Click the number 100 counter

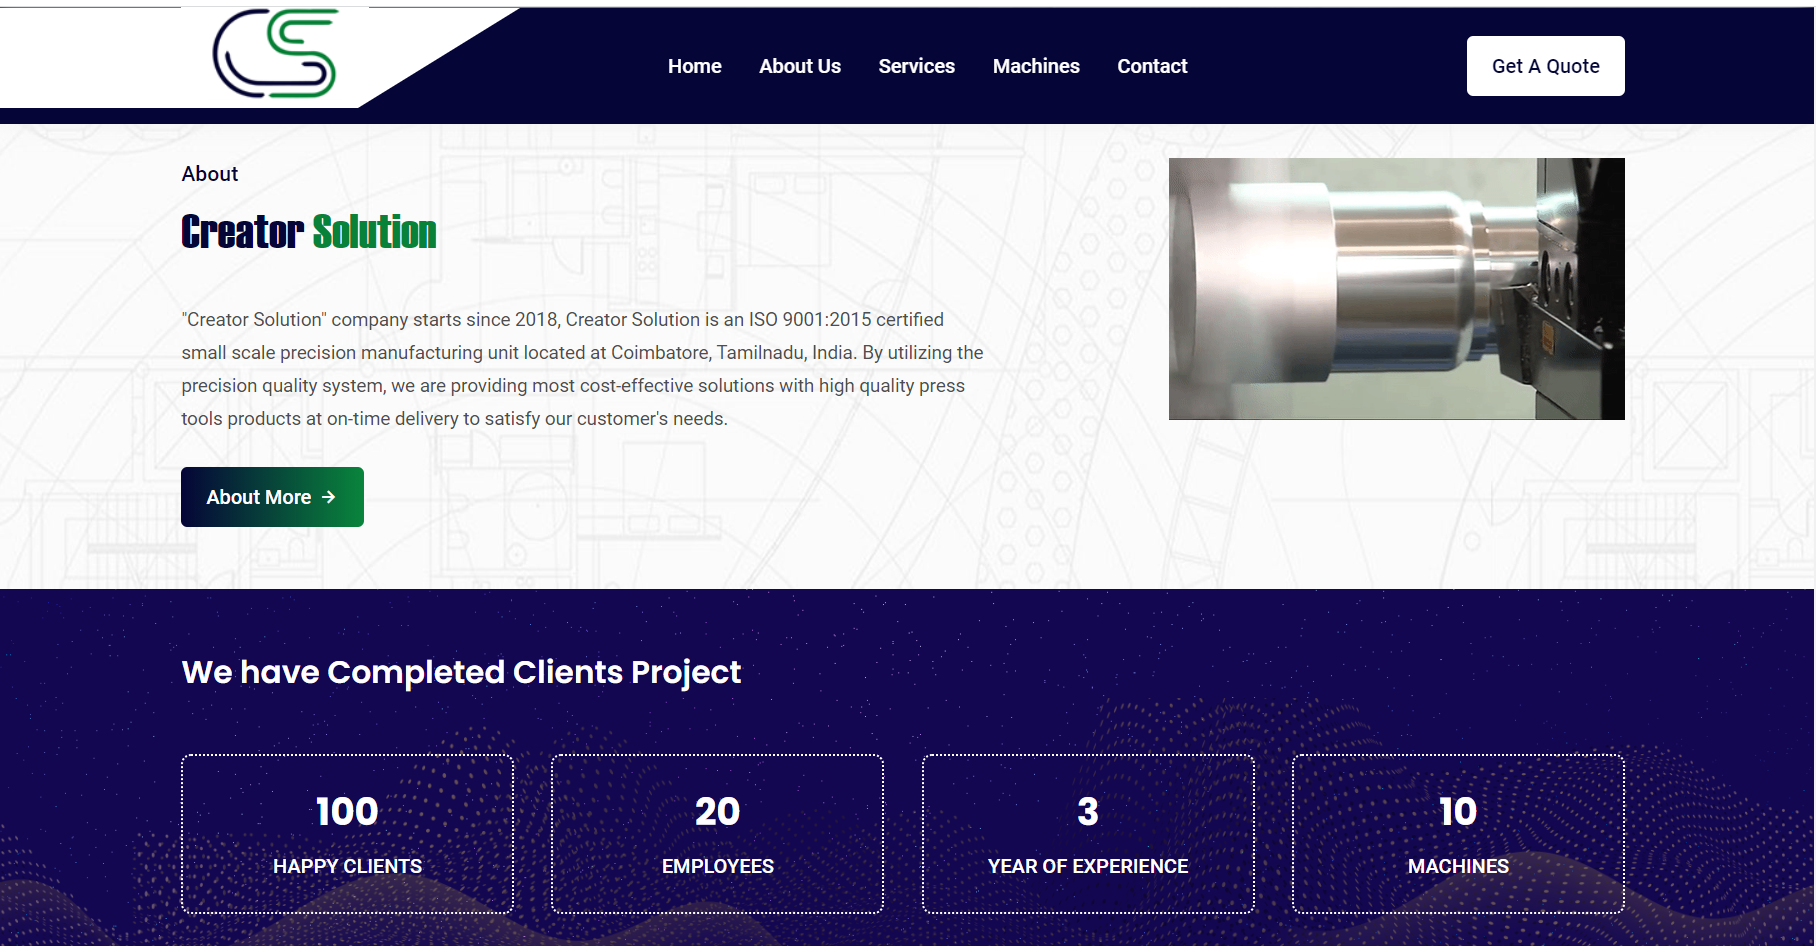347,811
